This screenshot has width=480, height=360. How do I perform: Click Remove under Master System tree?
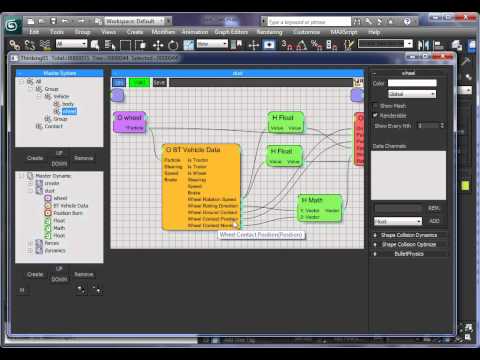pyautogui.click(x=84, y=158)
